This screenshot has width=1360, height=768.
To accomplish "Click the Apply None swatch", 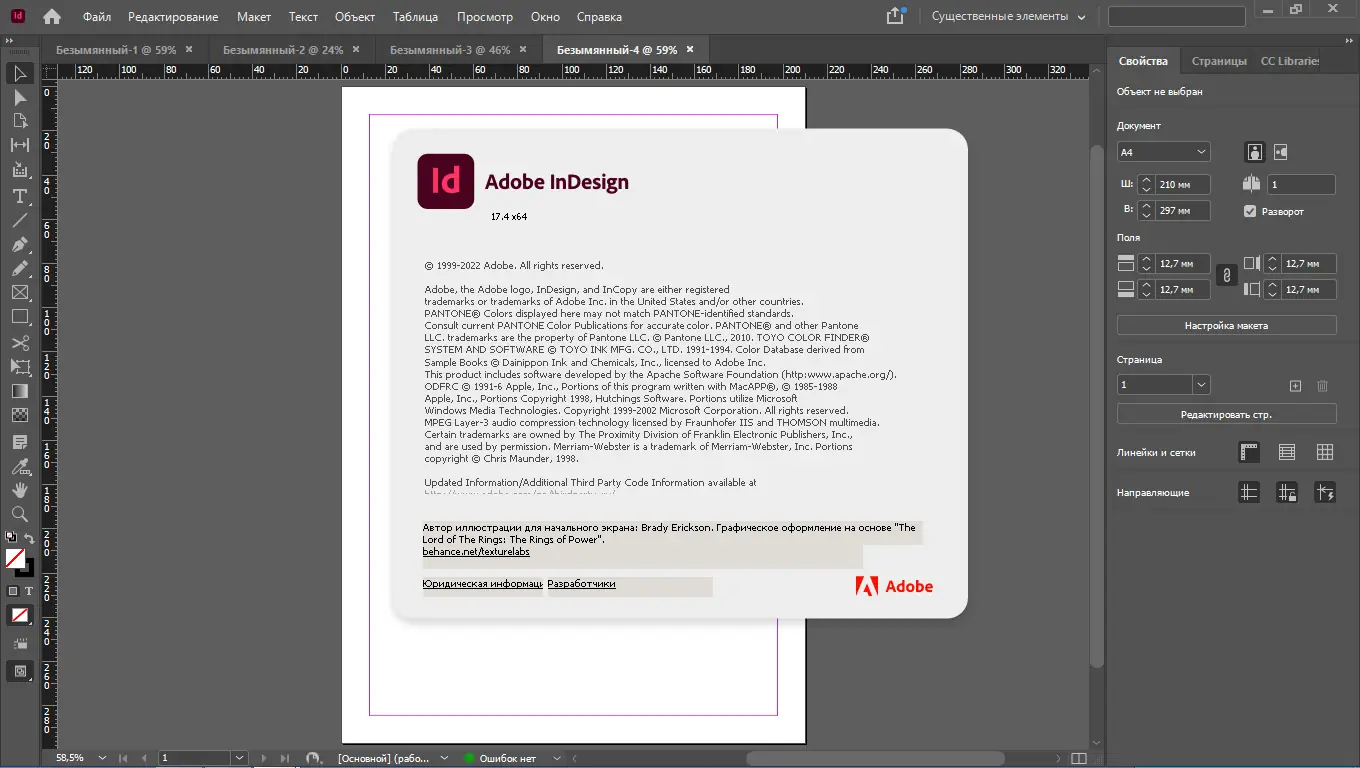I will (19, 615).
